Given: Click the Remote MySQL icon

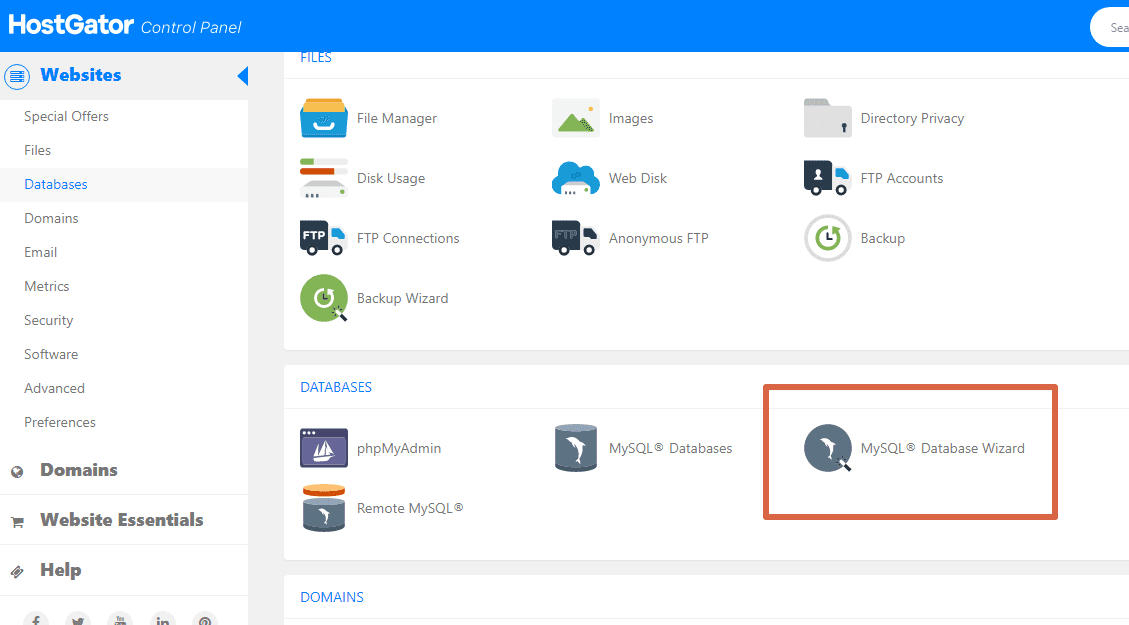Looking at the screenshot, I should 324,508.
